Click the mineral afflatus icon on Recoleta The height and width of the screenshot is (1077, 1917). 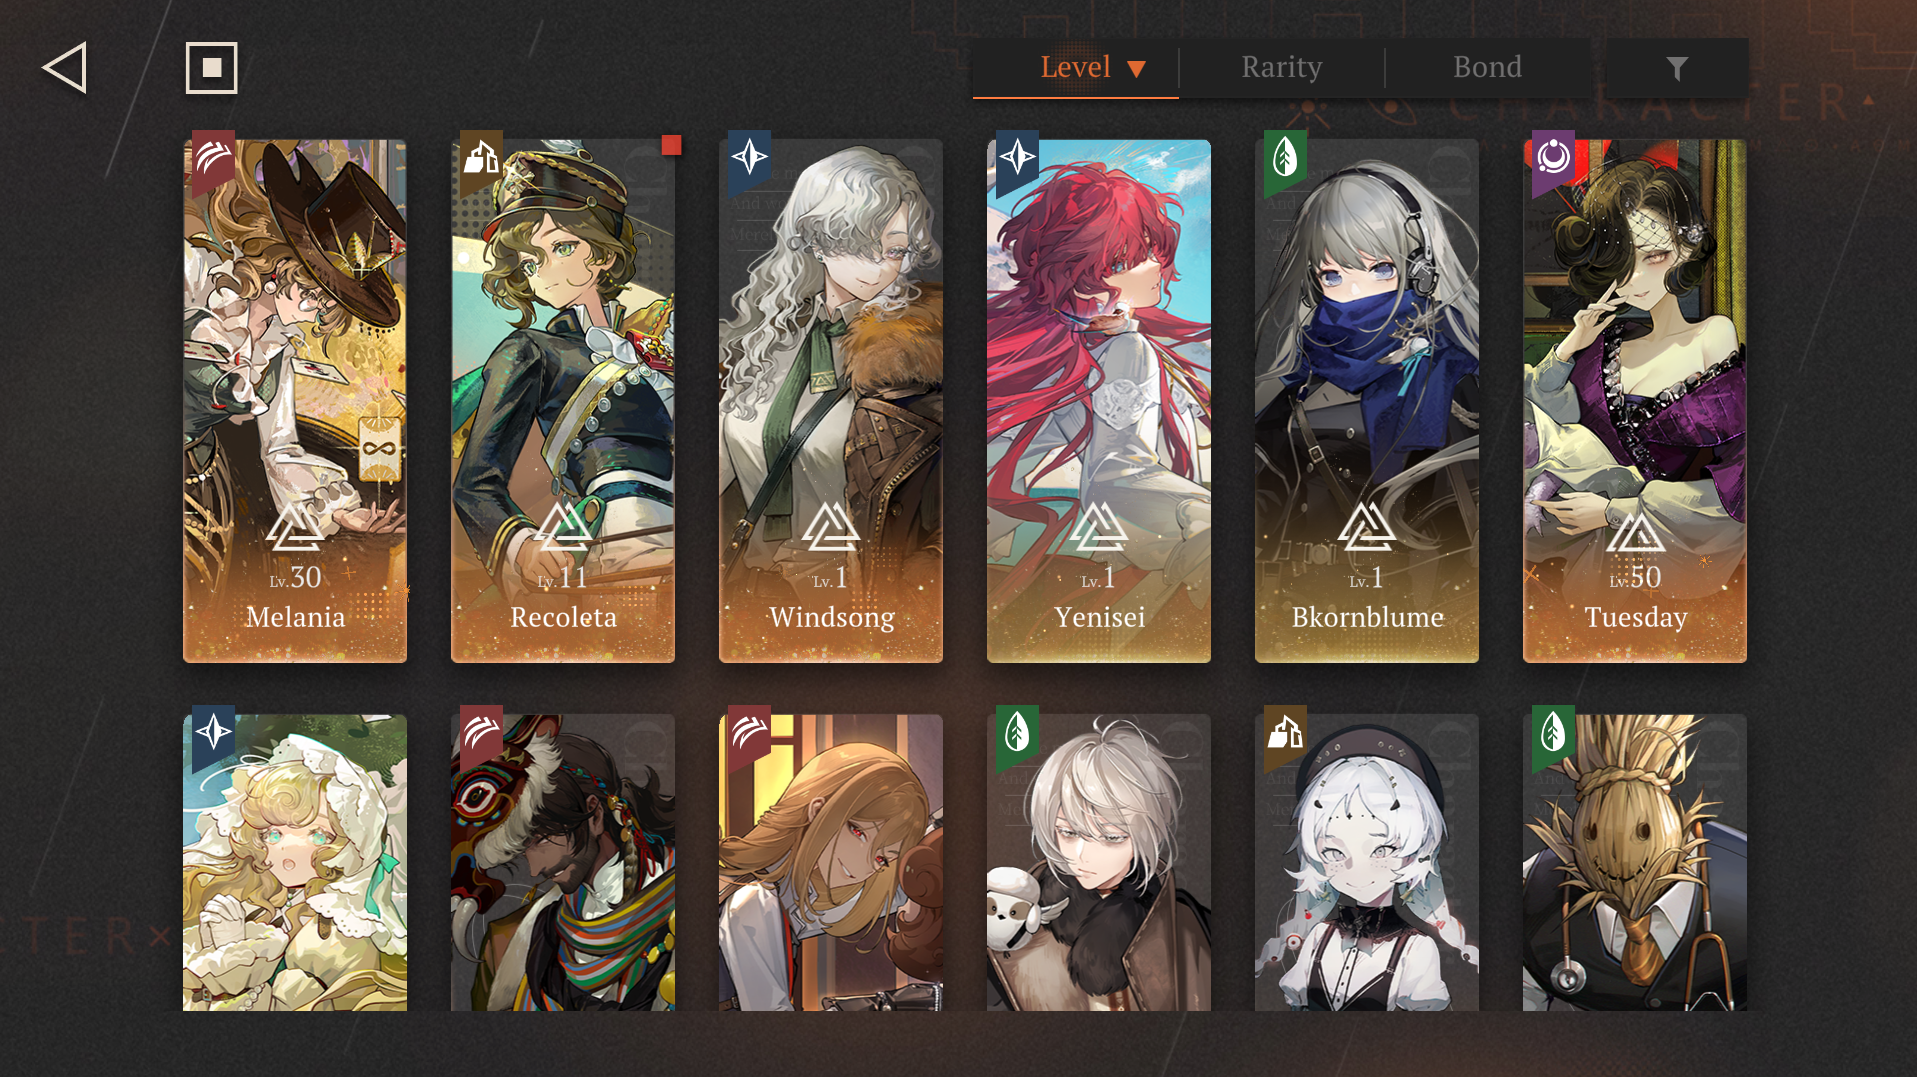click(482, 158)
